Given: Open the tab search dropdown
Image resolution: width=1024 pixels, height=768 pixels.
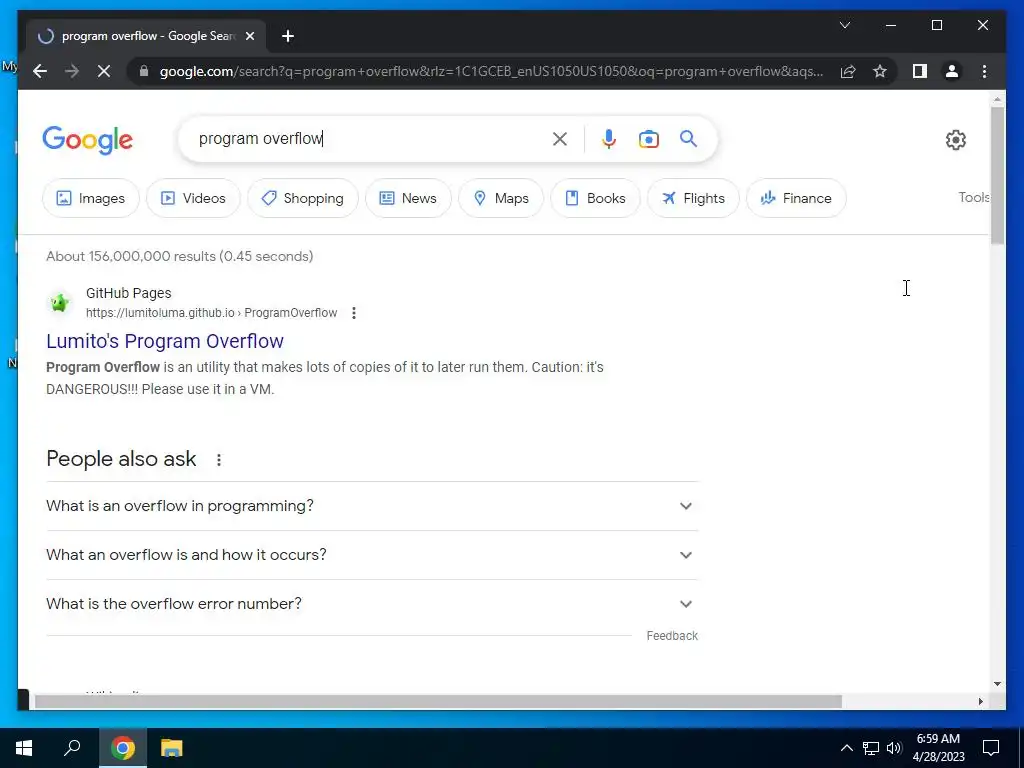Looking at the screenshot, I should pos(844,25).
